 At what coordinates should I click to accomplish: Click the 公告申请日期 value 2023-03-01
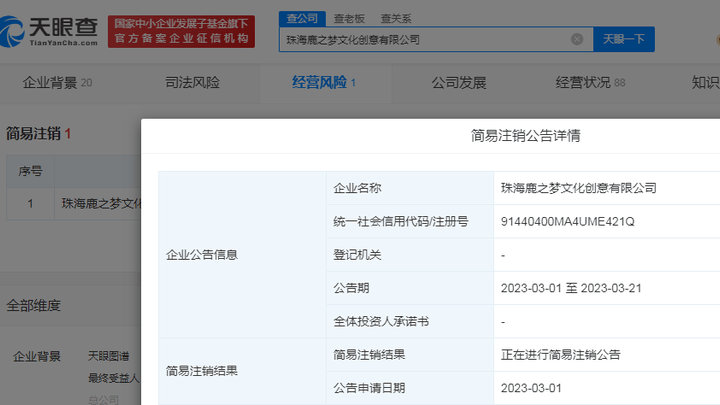[531, 388]
